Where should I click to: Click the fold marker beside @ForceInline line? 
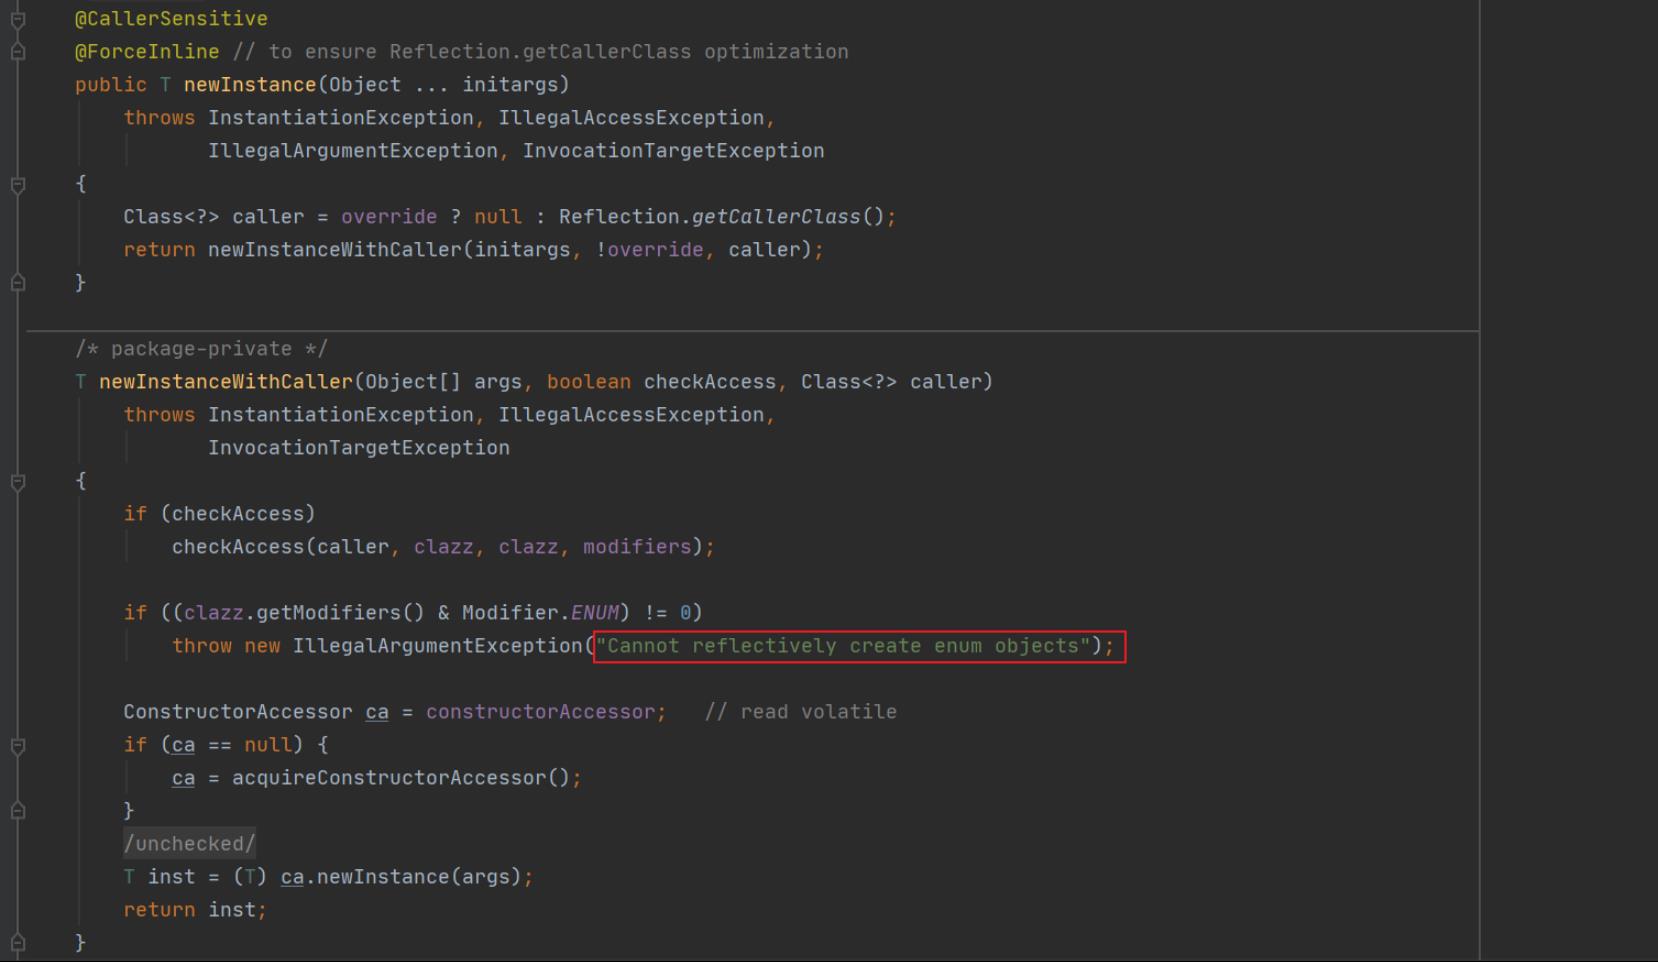18,52
